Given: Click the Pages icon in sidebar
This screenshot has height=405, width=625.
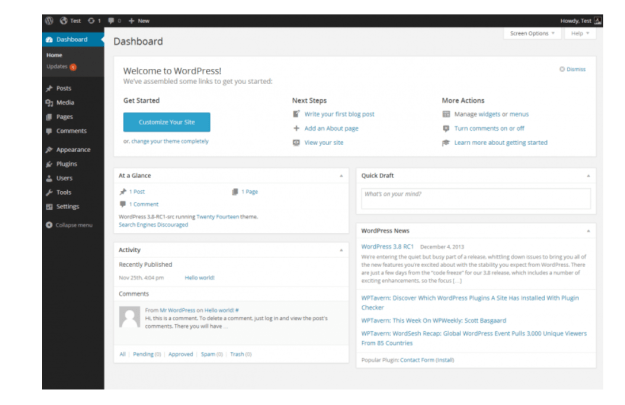Looking at the screenshot, I should pos(49,117).
